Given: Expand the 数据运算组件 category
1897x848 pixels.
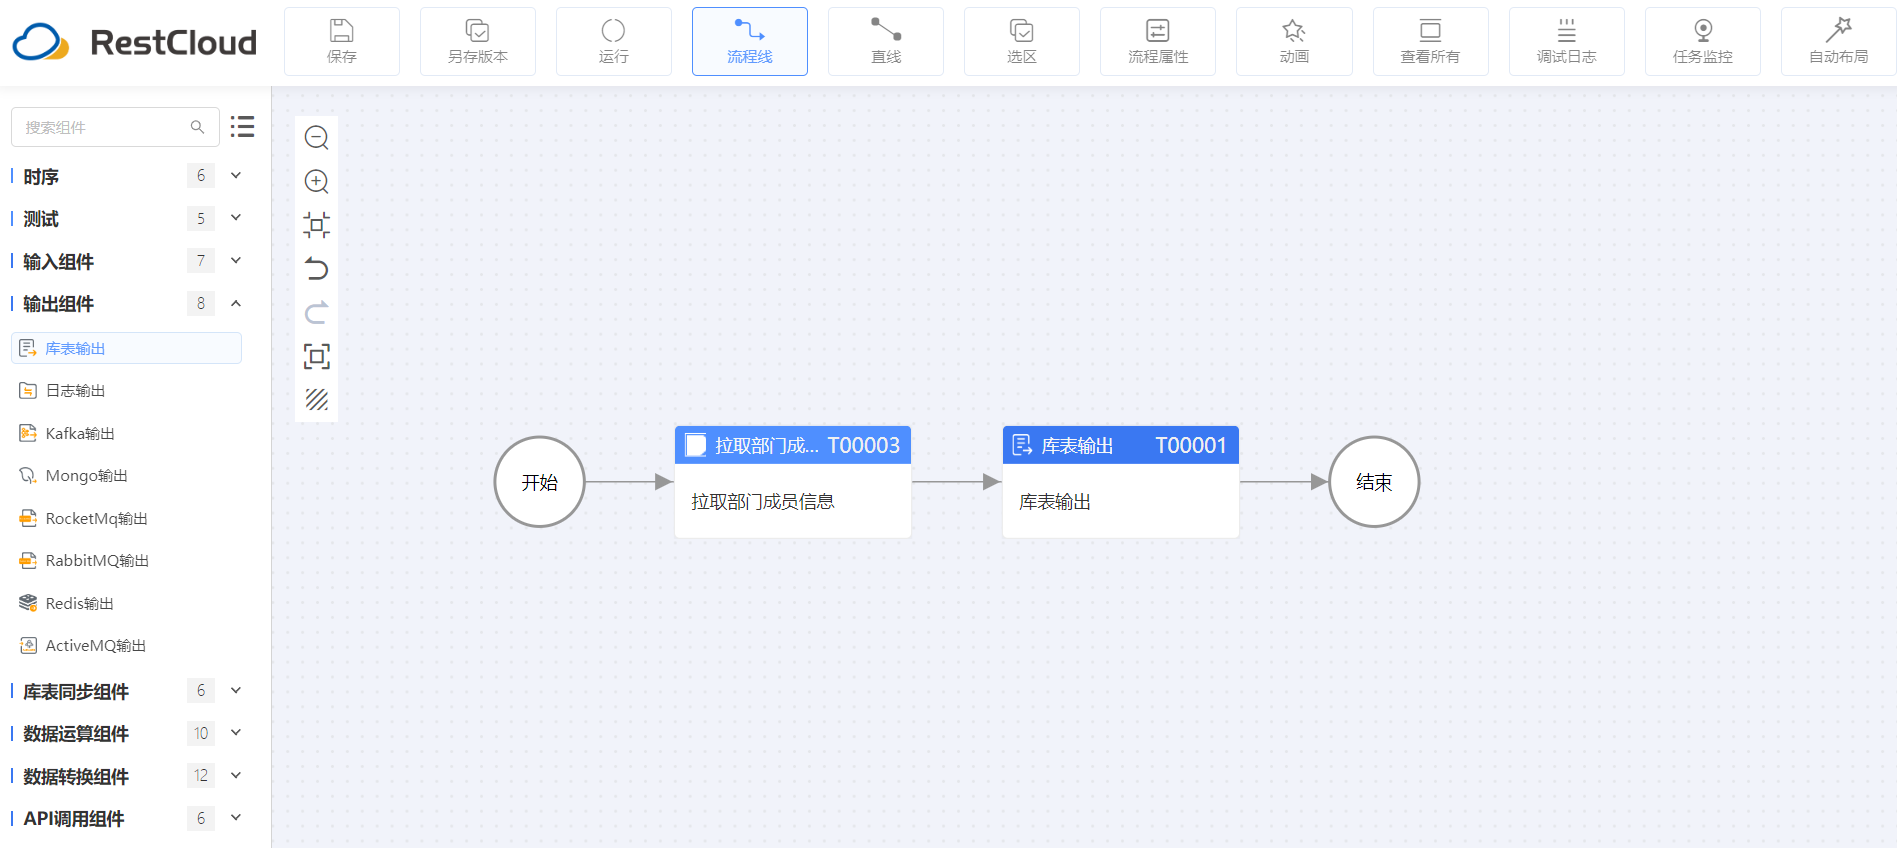Looking at the screenshot, I should pos(236,733).
